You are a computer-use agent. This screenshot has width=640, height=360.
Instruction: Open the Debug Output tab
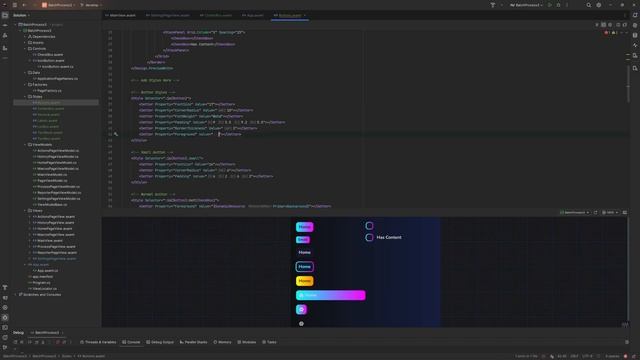pos(160,342)
